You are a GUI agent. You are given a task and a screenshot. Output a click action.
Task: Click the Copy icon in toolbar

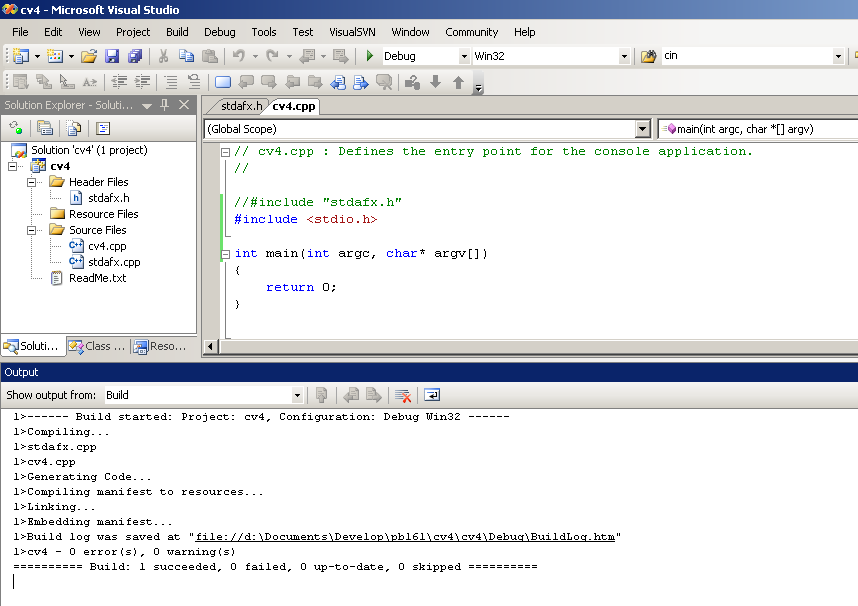187,56
